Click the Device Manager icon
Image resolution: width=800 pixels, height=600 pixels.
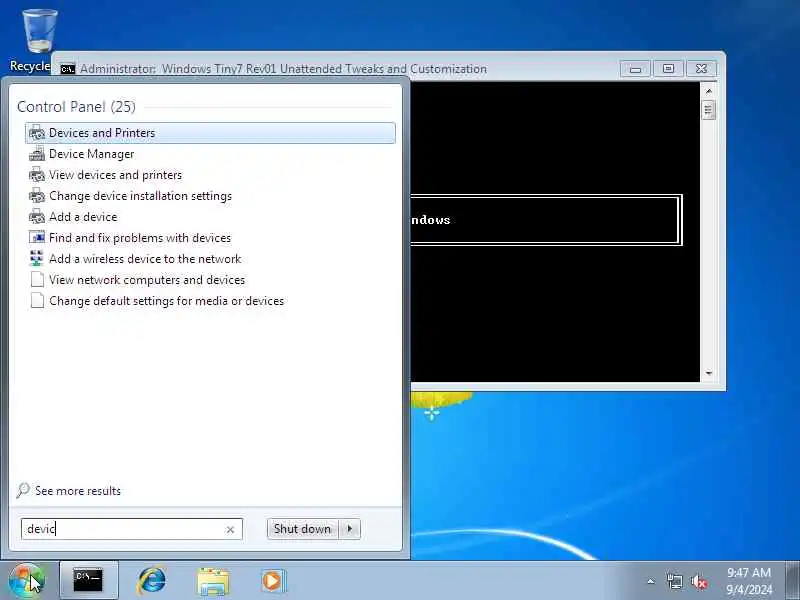[37, 154]
